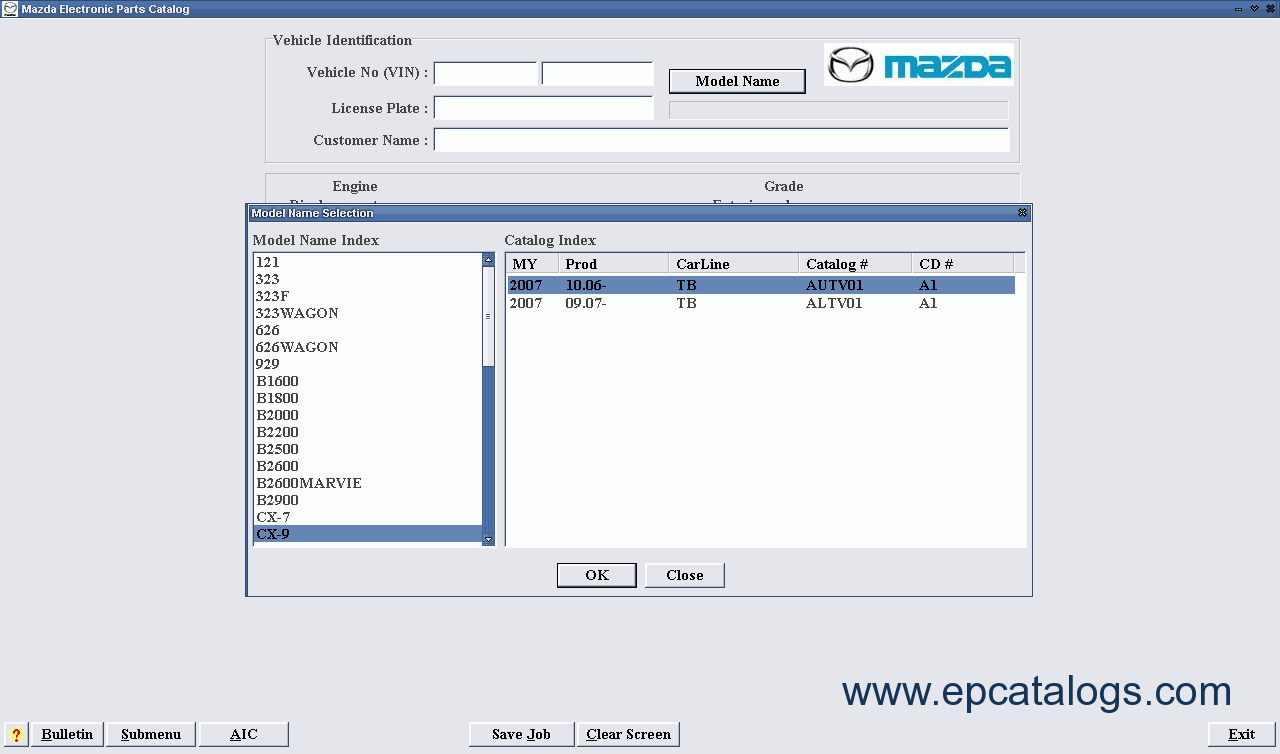Focus the License Plate field
This screenshot has width=1280, height=754.
pyautogui.click(x=543, y=108)
